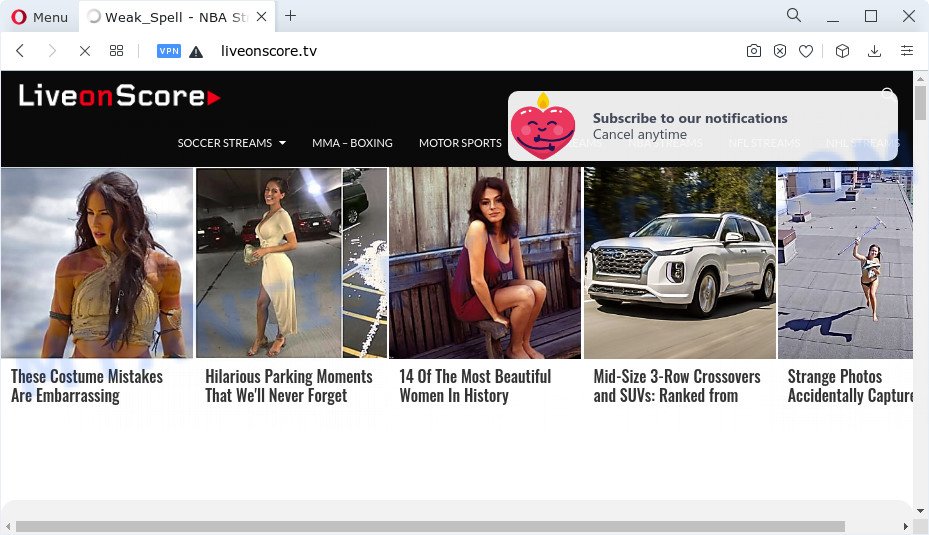
Task: Show the site security warning triangle
Action: pyautogui.click(x=196, y=52)
